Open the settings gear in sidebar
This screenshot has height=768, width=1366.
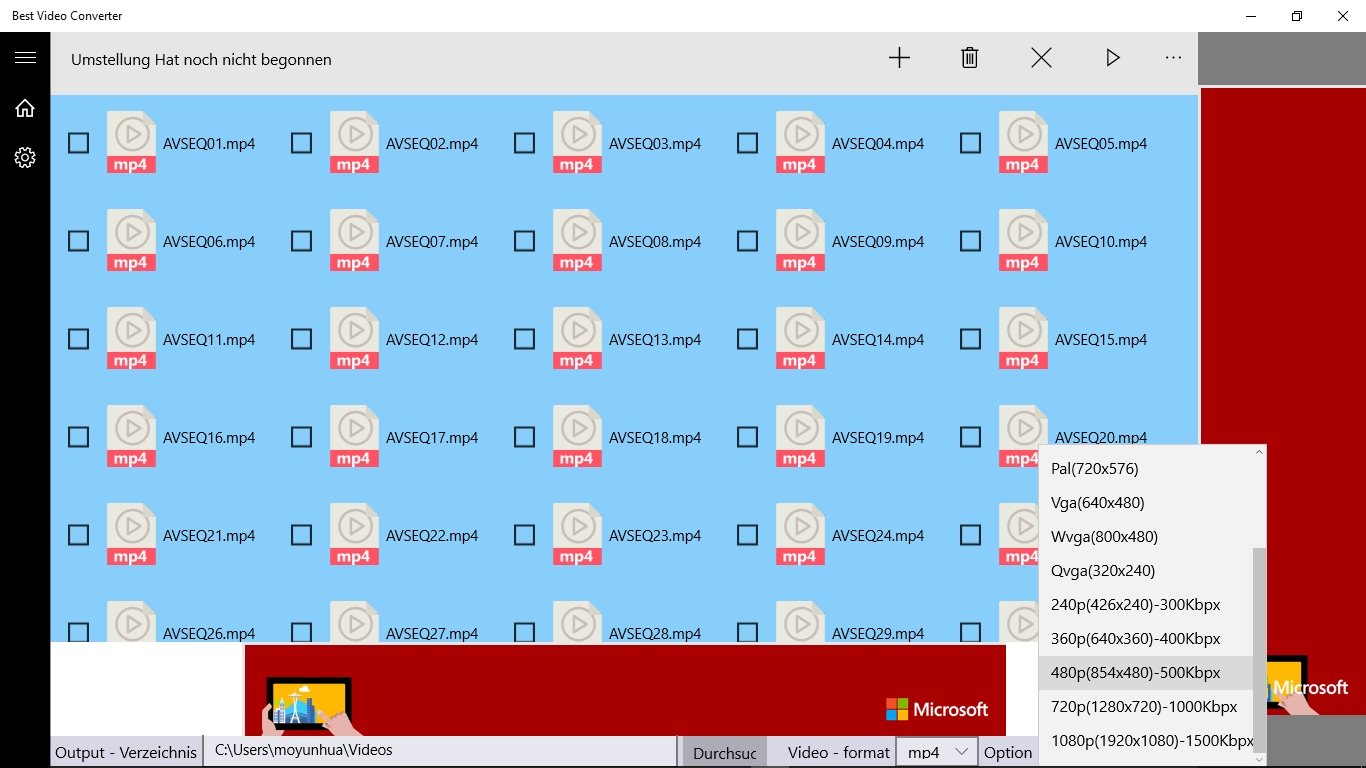coord(25,157)
